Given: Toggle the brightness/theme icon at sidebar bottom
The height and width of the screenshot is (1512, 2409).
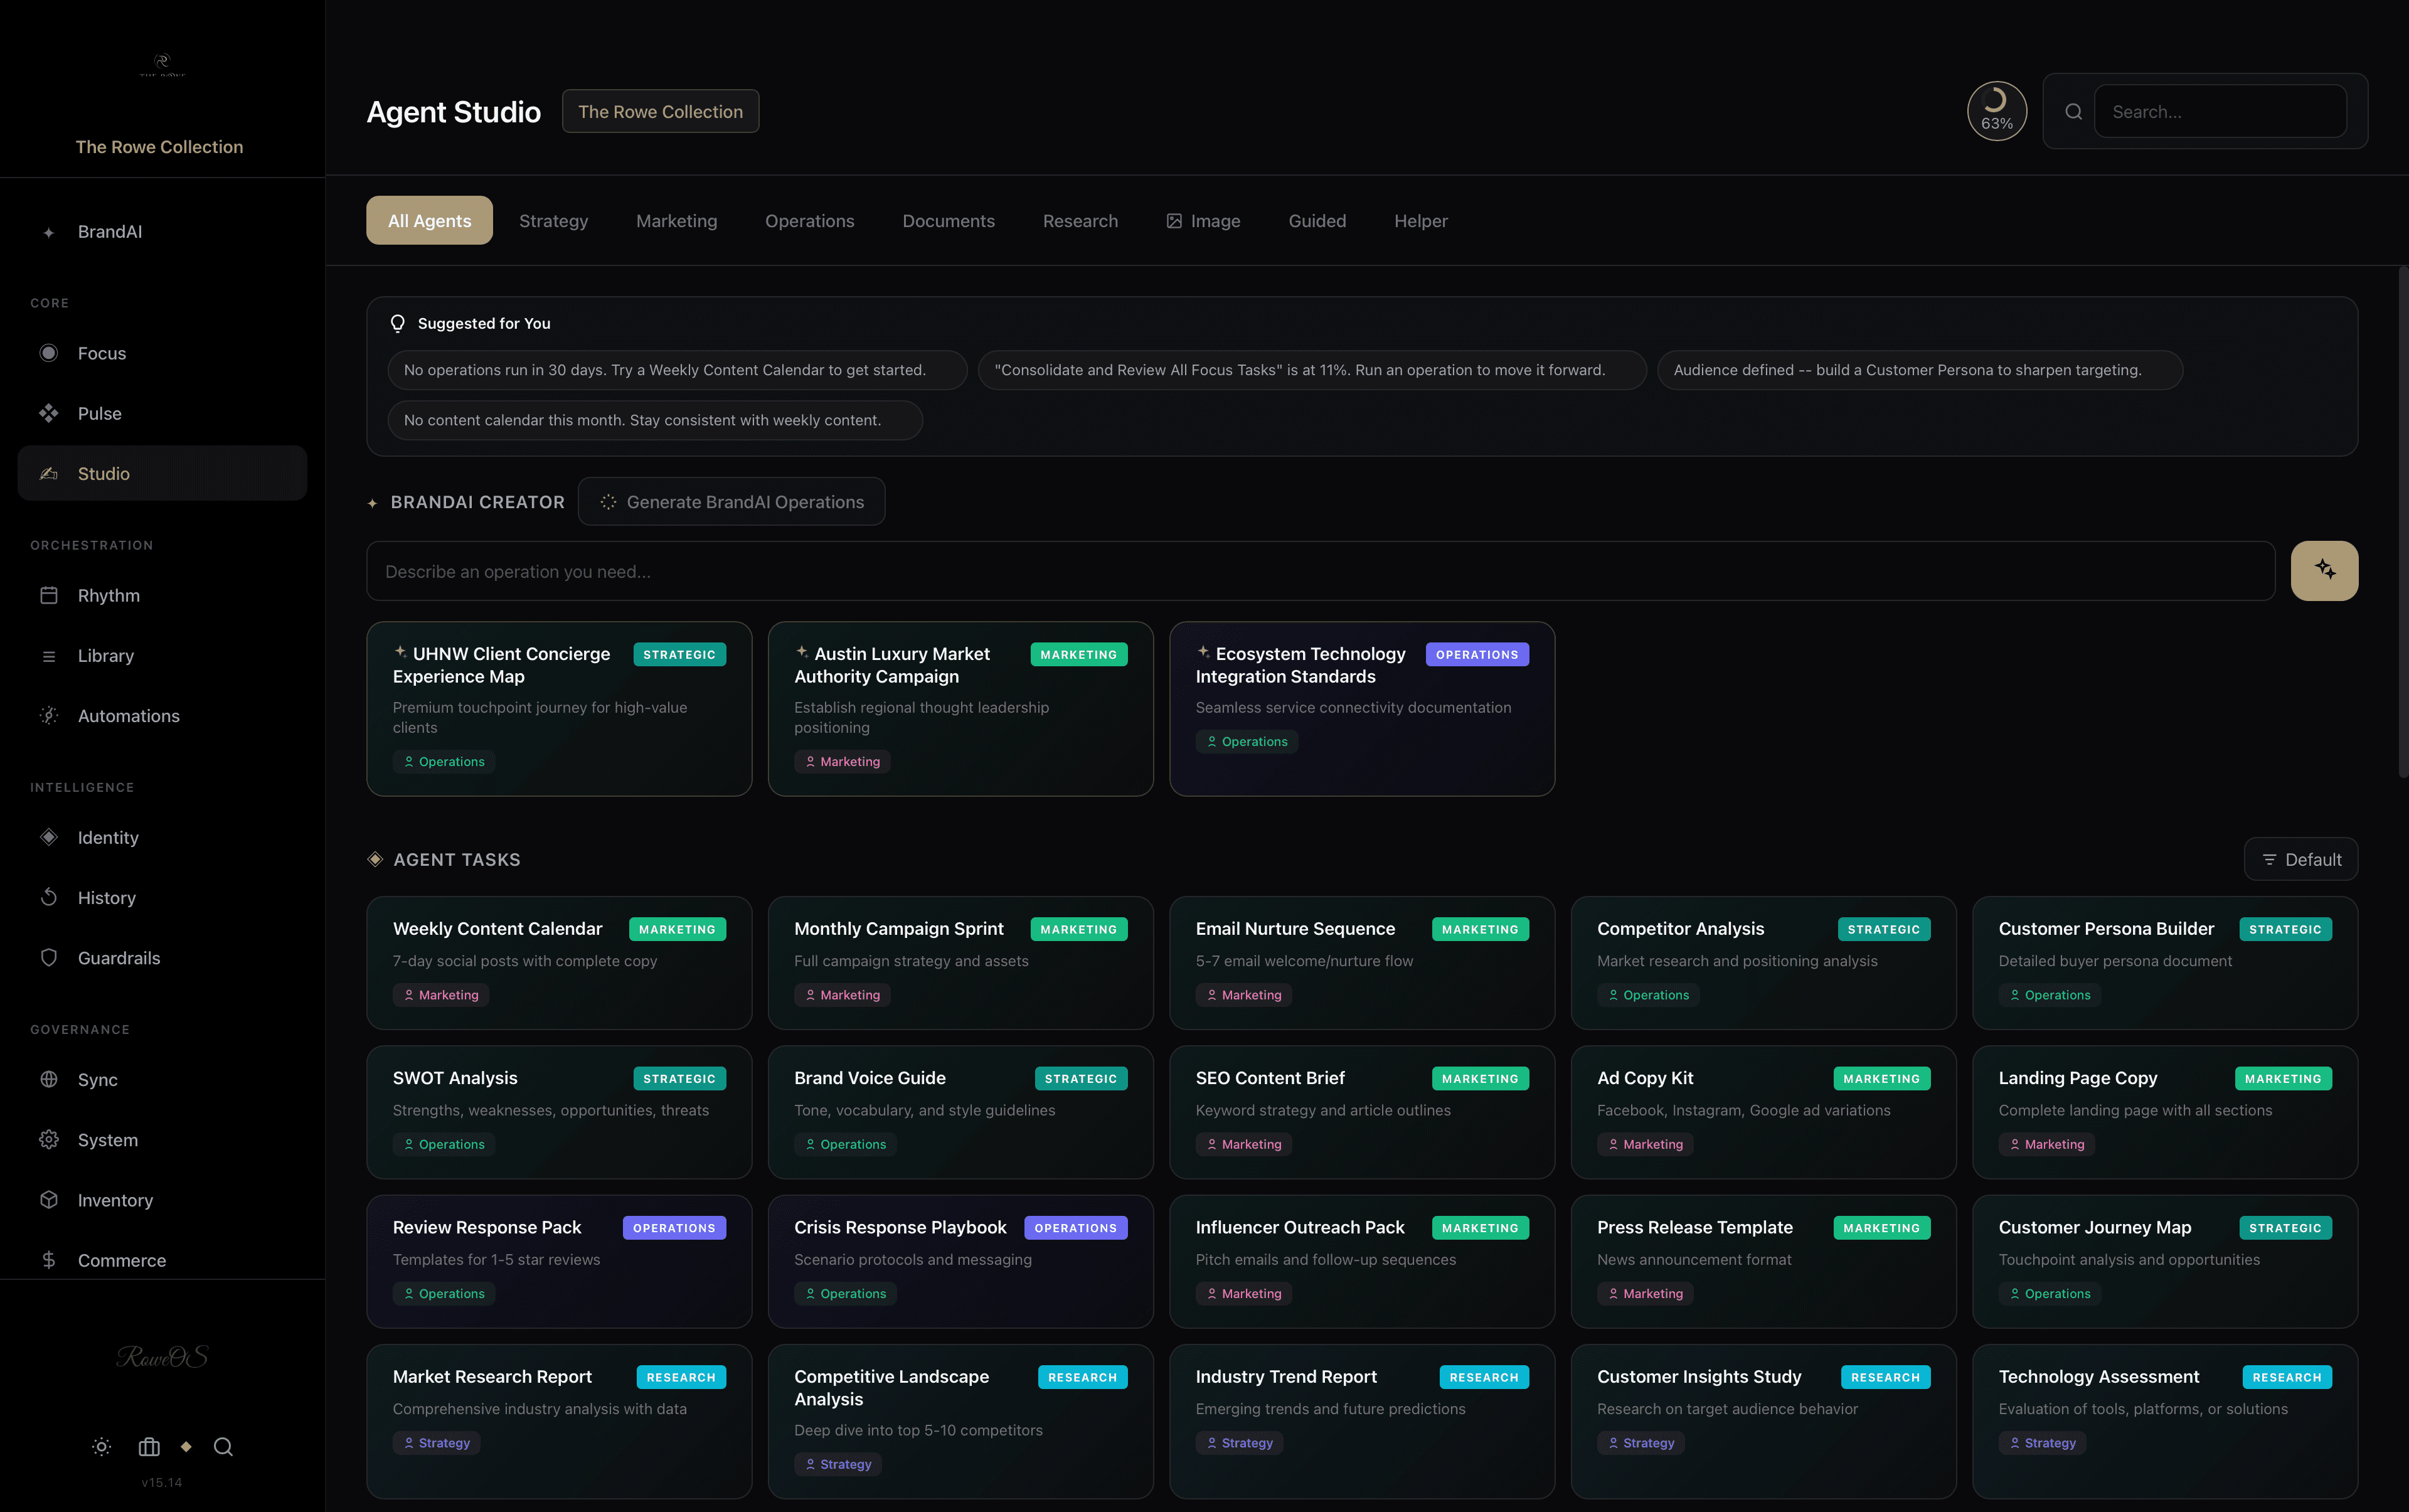Looking at the screenshot, I should [x=100, y=1447].
